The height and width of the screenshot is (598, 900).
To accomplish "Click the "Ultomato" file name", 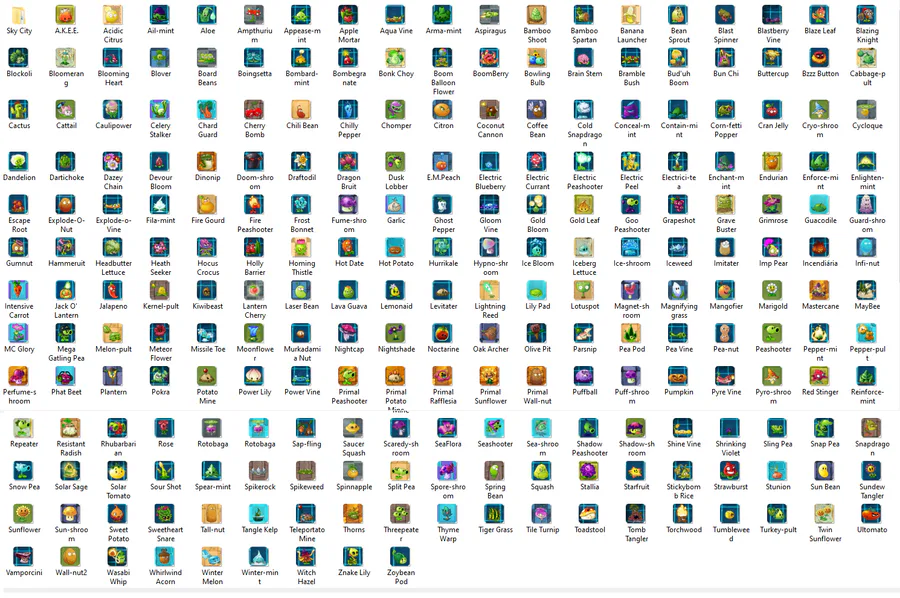I will tap(872, 530).
